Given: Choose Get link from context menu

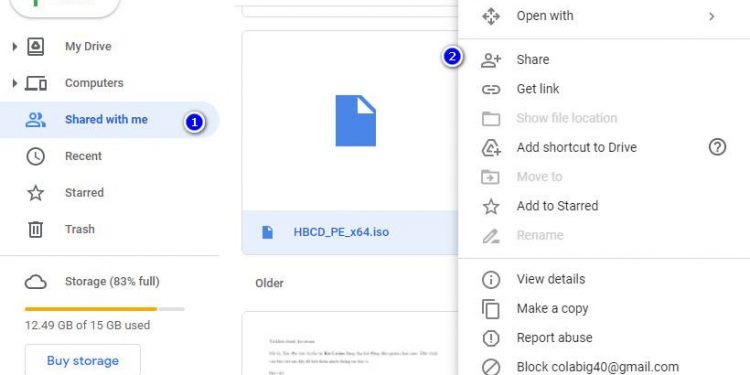Looking at the screenshot, I should point(538,89).
